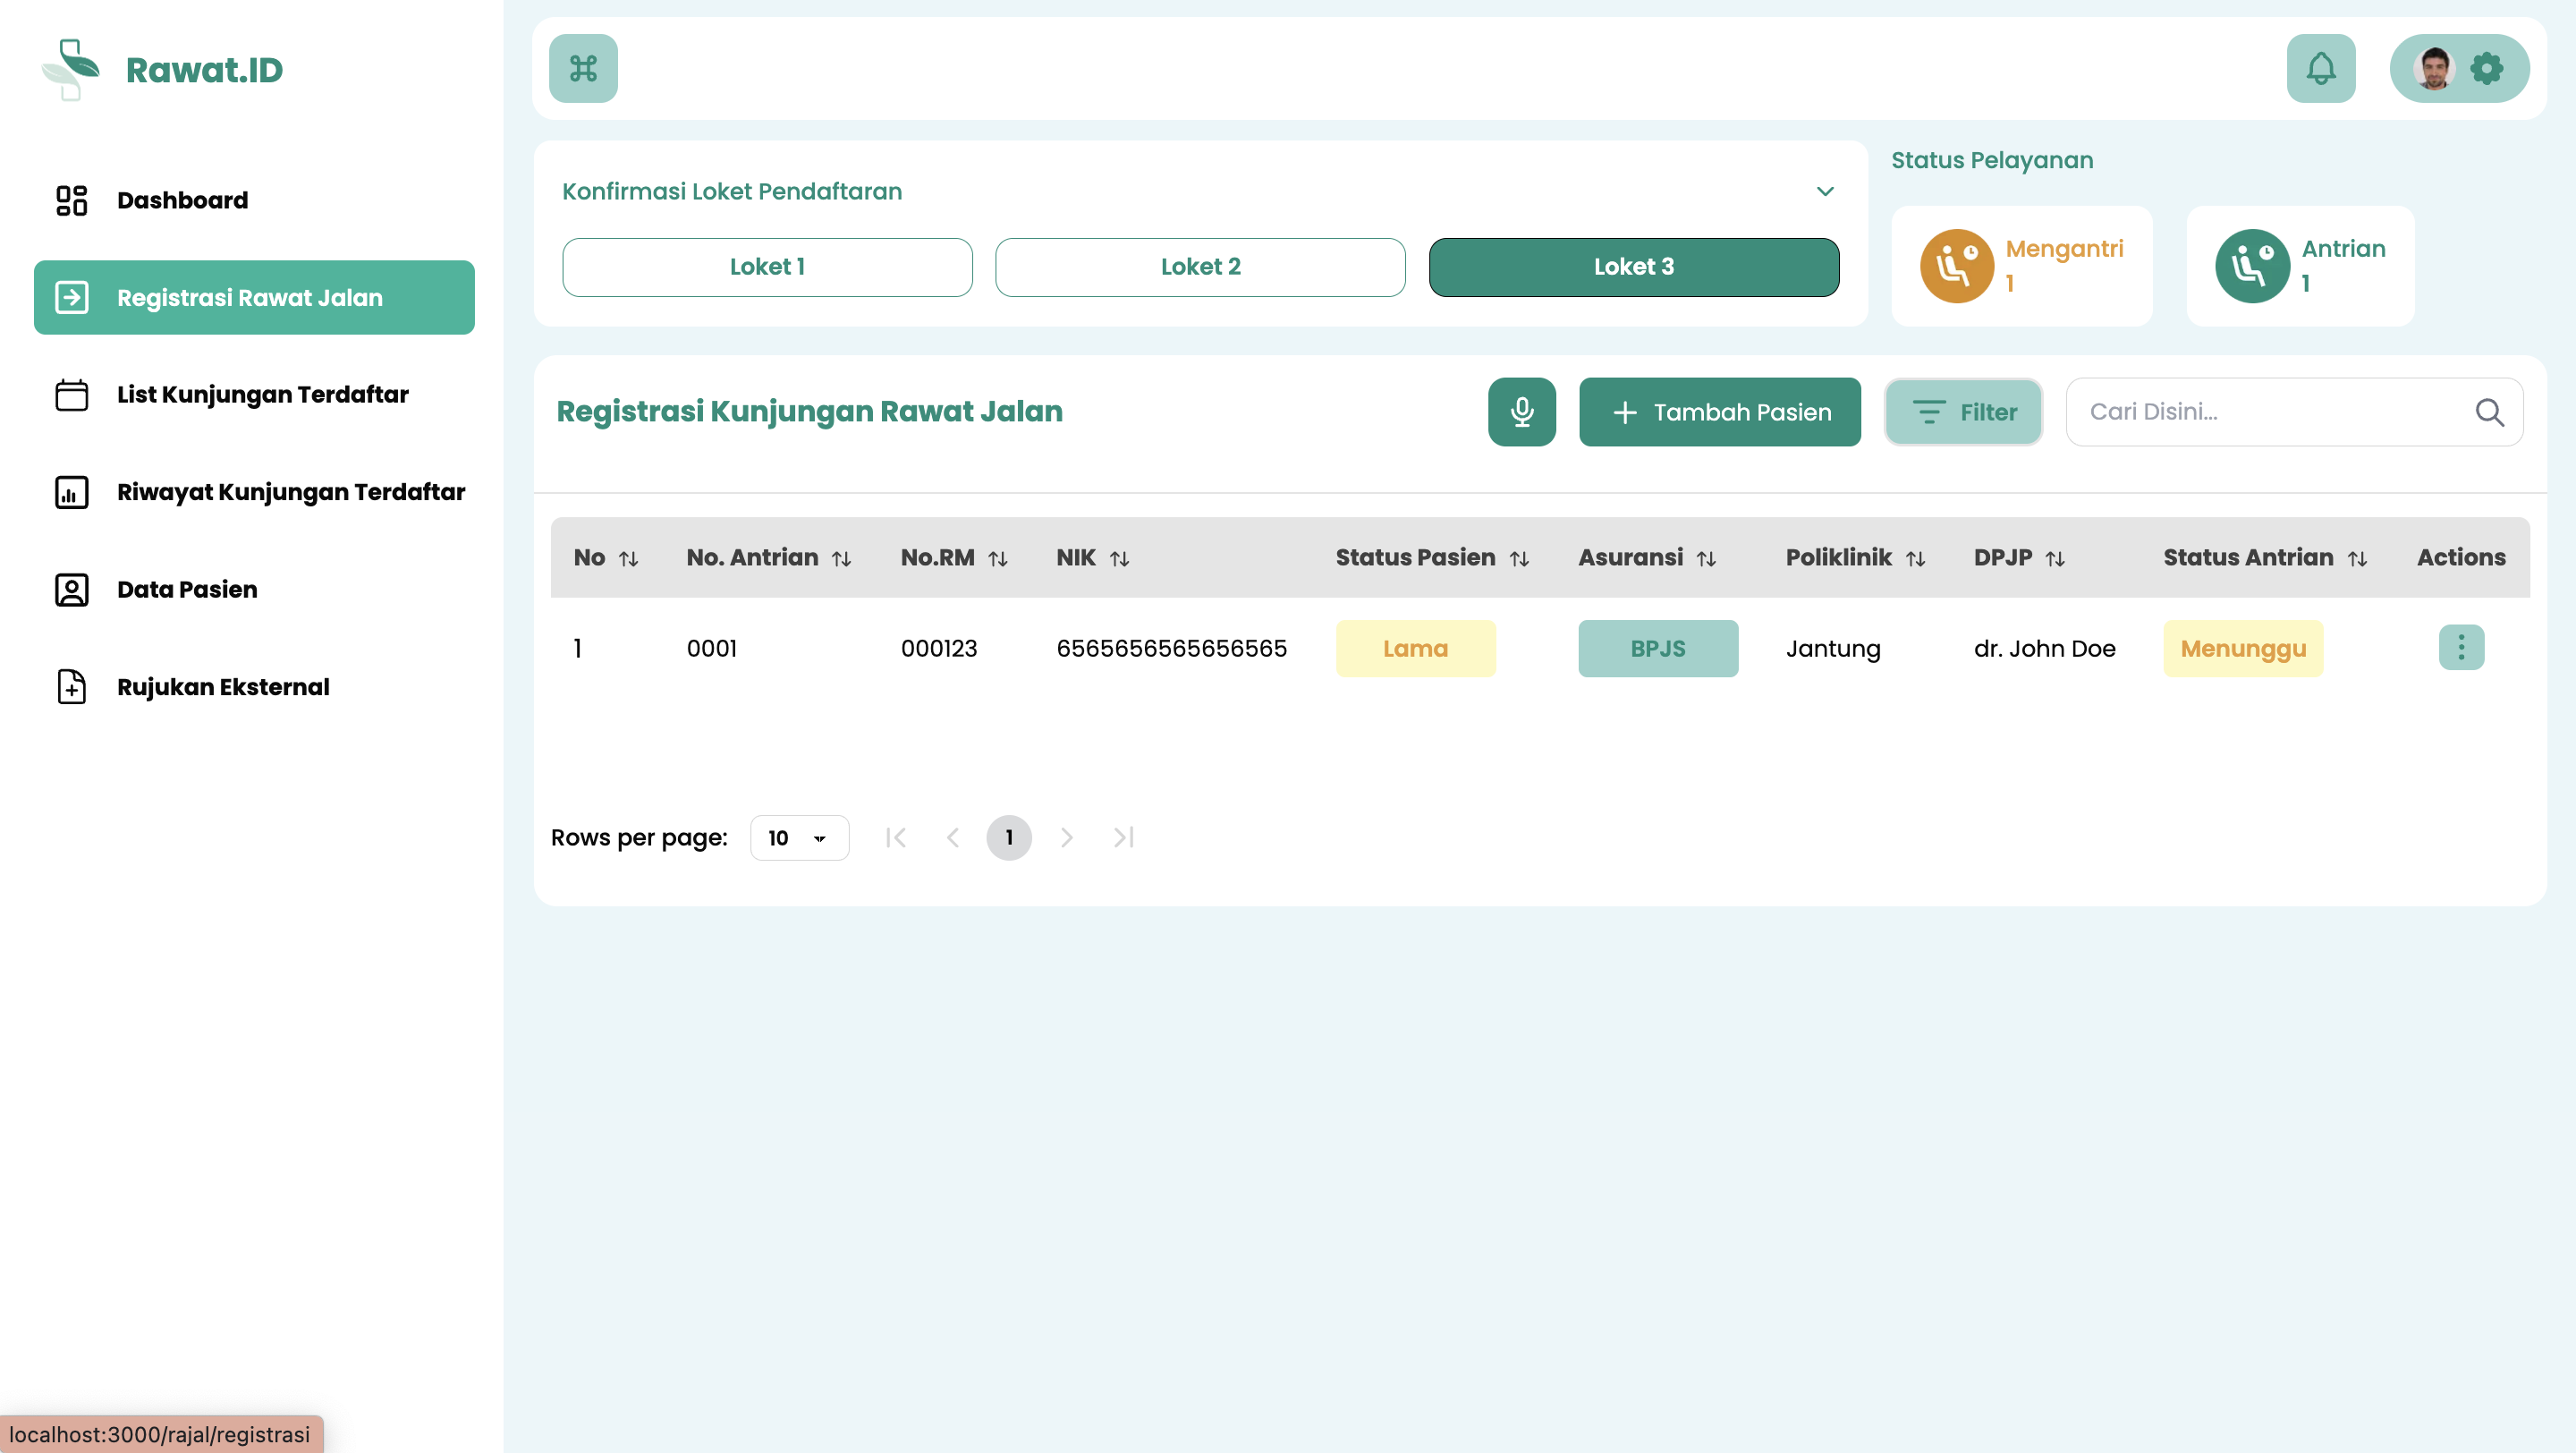Image resolution: width=2576 pixels, height=1453 pixels.
Task: Click Tambah Pasien button
Action: (x=1719, y=411)
